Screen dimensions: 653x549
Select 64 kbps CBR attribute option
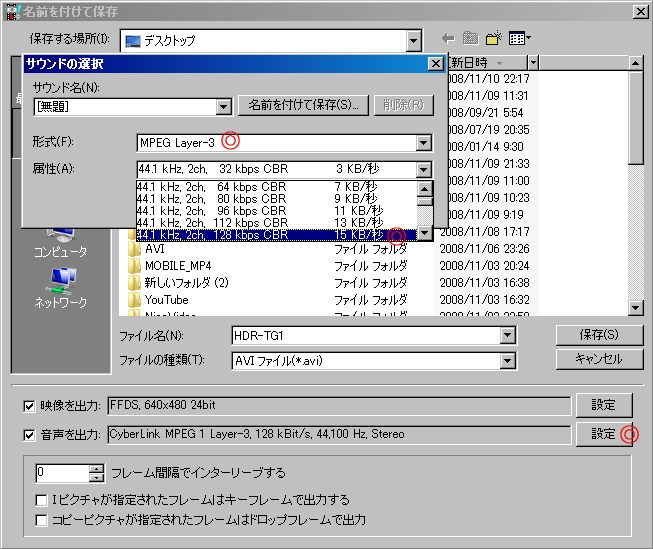click(x=277, y=187)
